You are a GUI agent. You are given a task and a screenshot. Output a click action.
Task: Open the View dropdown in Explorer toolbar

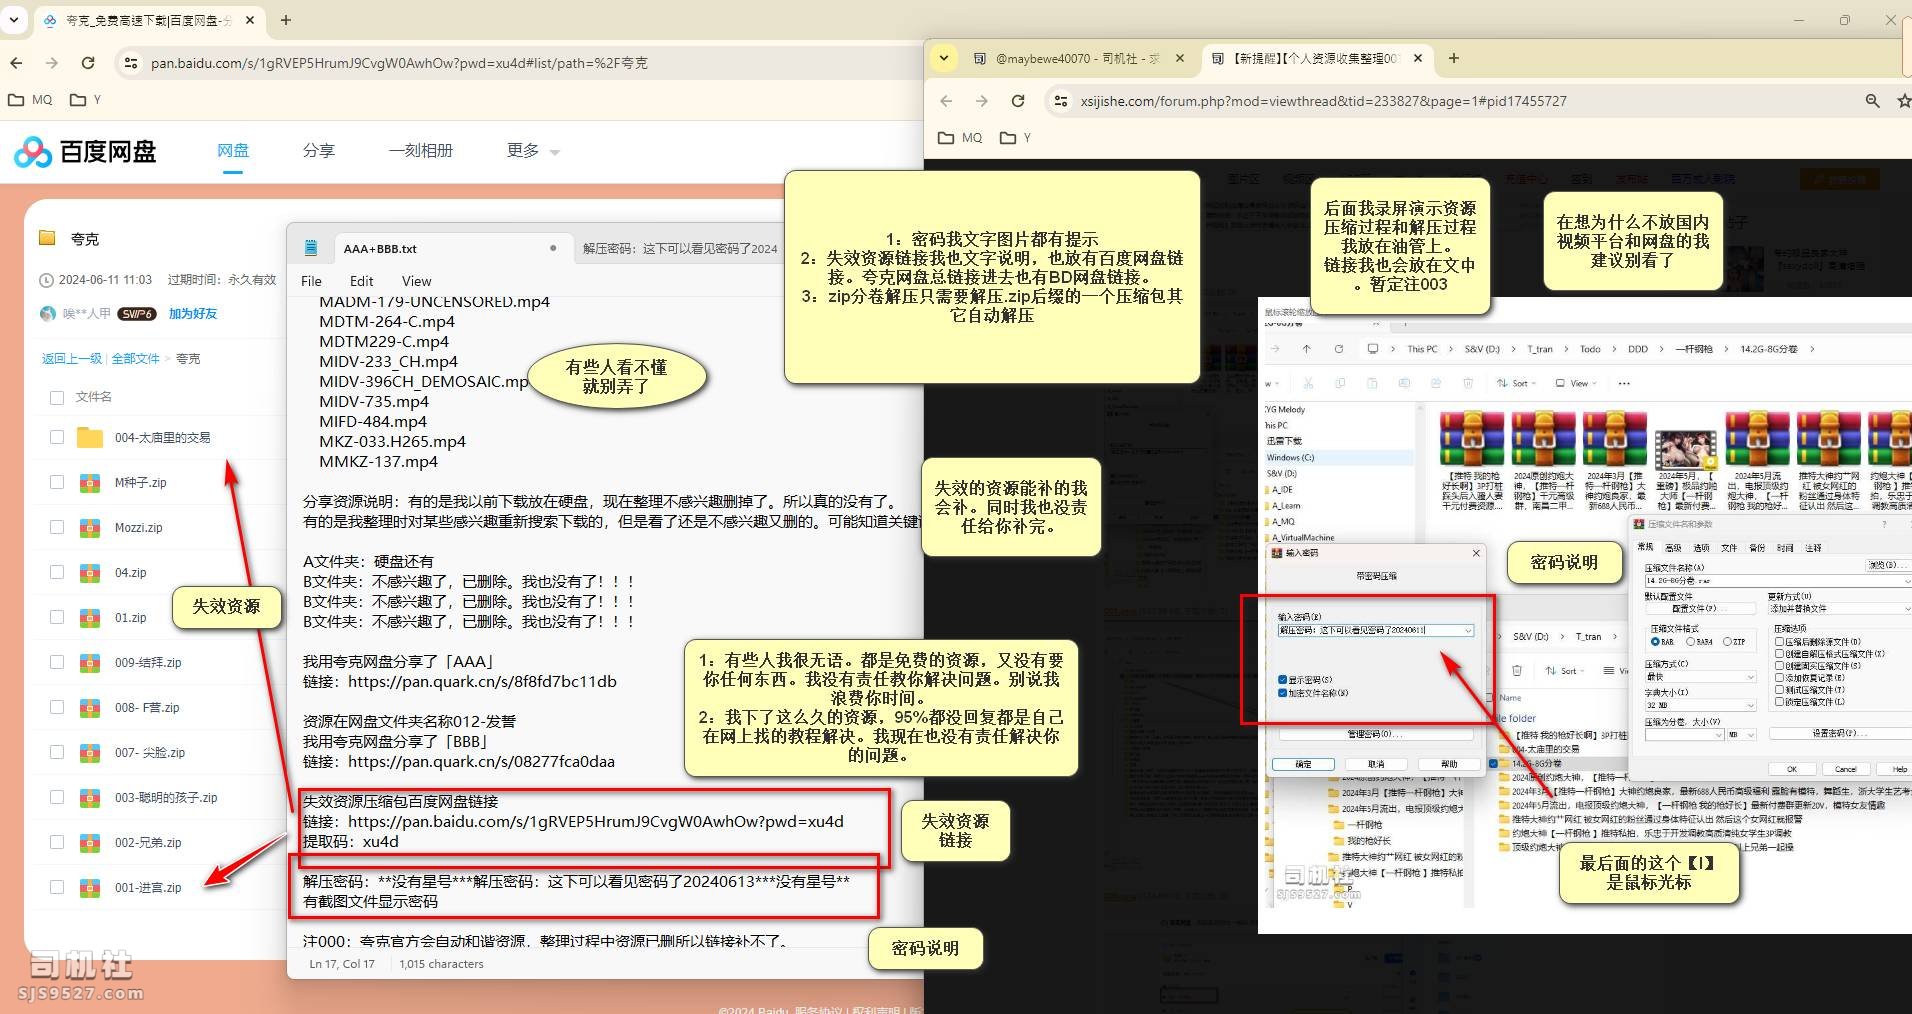[1575, 383]
